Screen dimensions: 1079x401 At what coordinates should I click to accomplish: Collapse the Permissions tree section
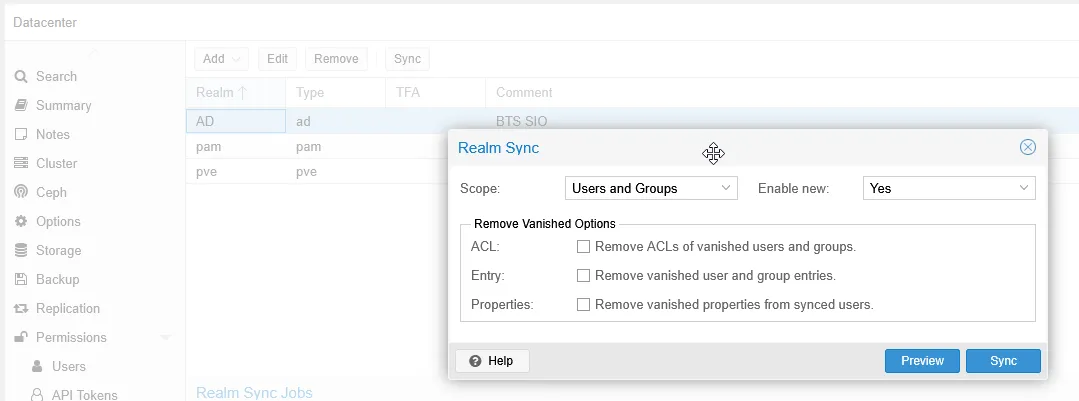(166, 338)
